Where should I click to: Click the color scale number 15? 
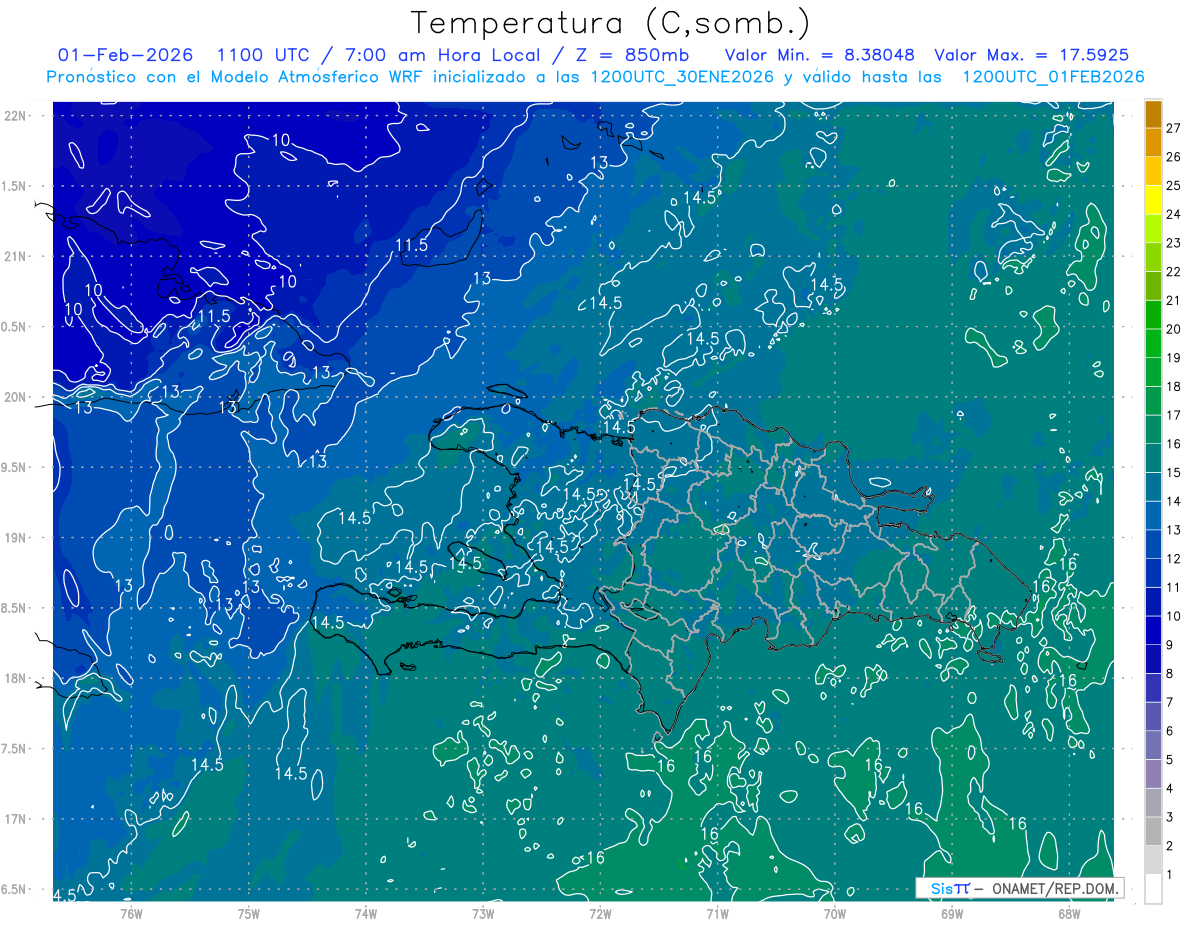[1174, 472]
